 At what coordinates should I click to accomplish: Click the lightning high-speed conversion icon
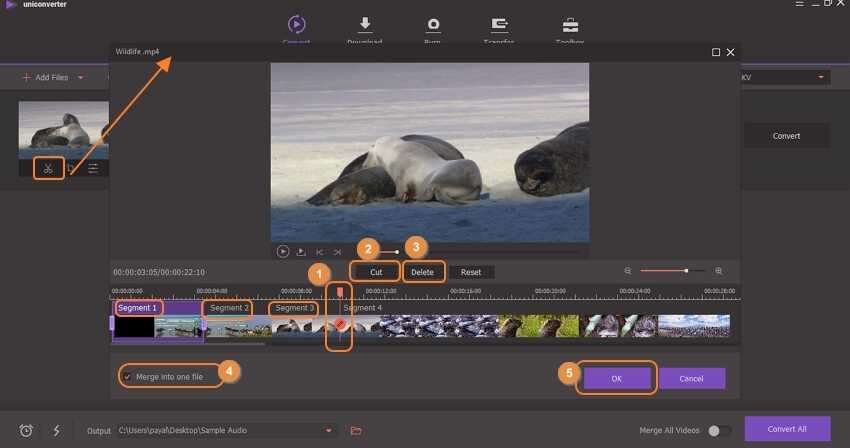click(x=56, y=430)
